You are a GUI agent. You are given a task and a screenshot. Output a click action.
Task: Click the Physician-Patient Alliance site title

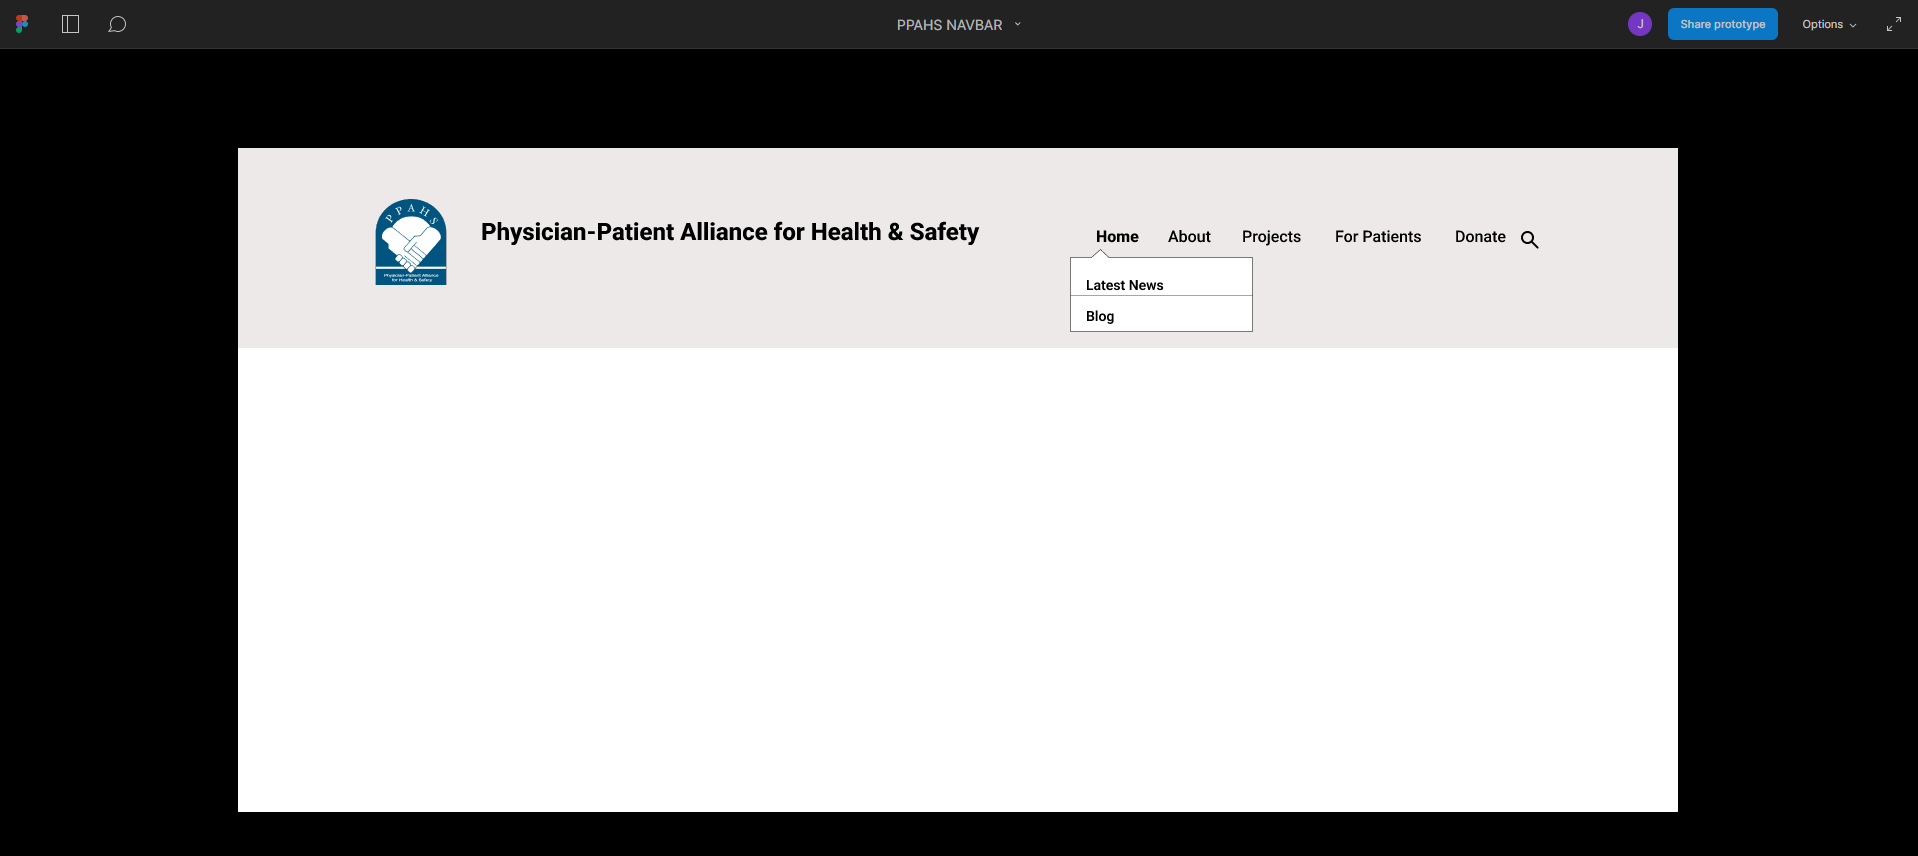tap(730, 232)
